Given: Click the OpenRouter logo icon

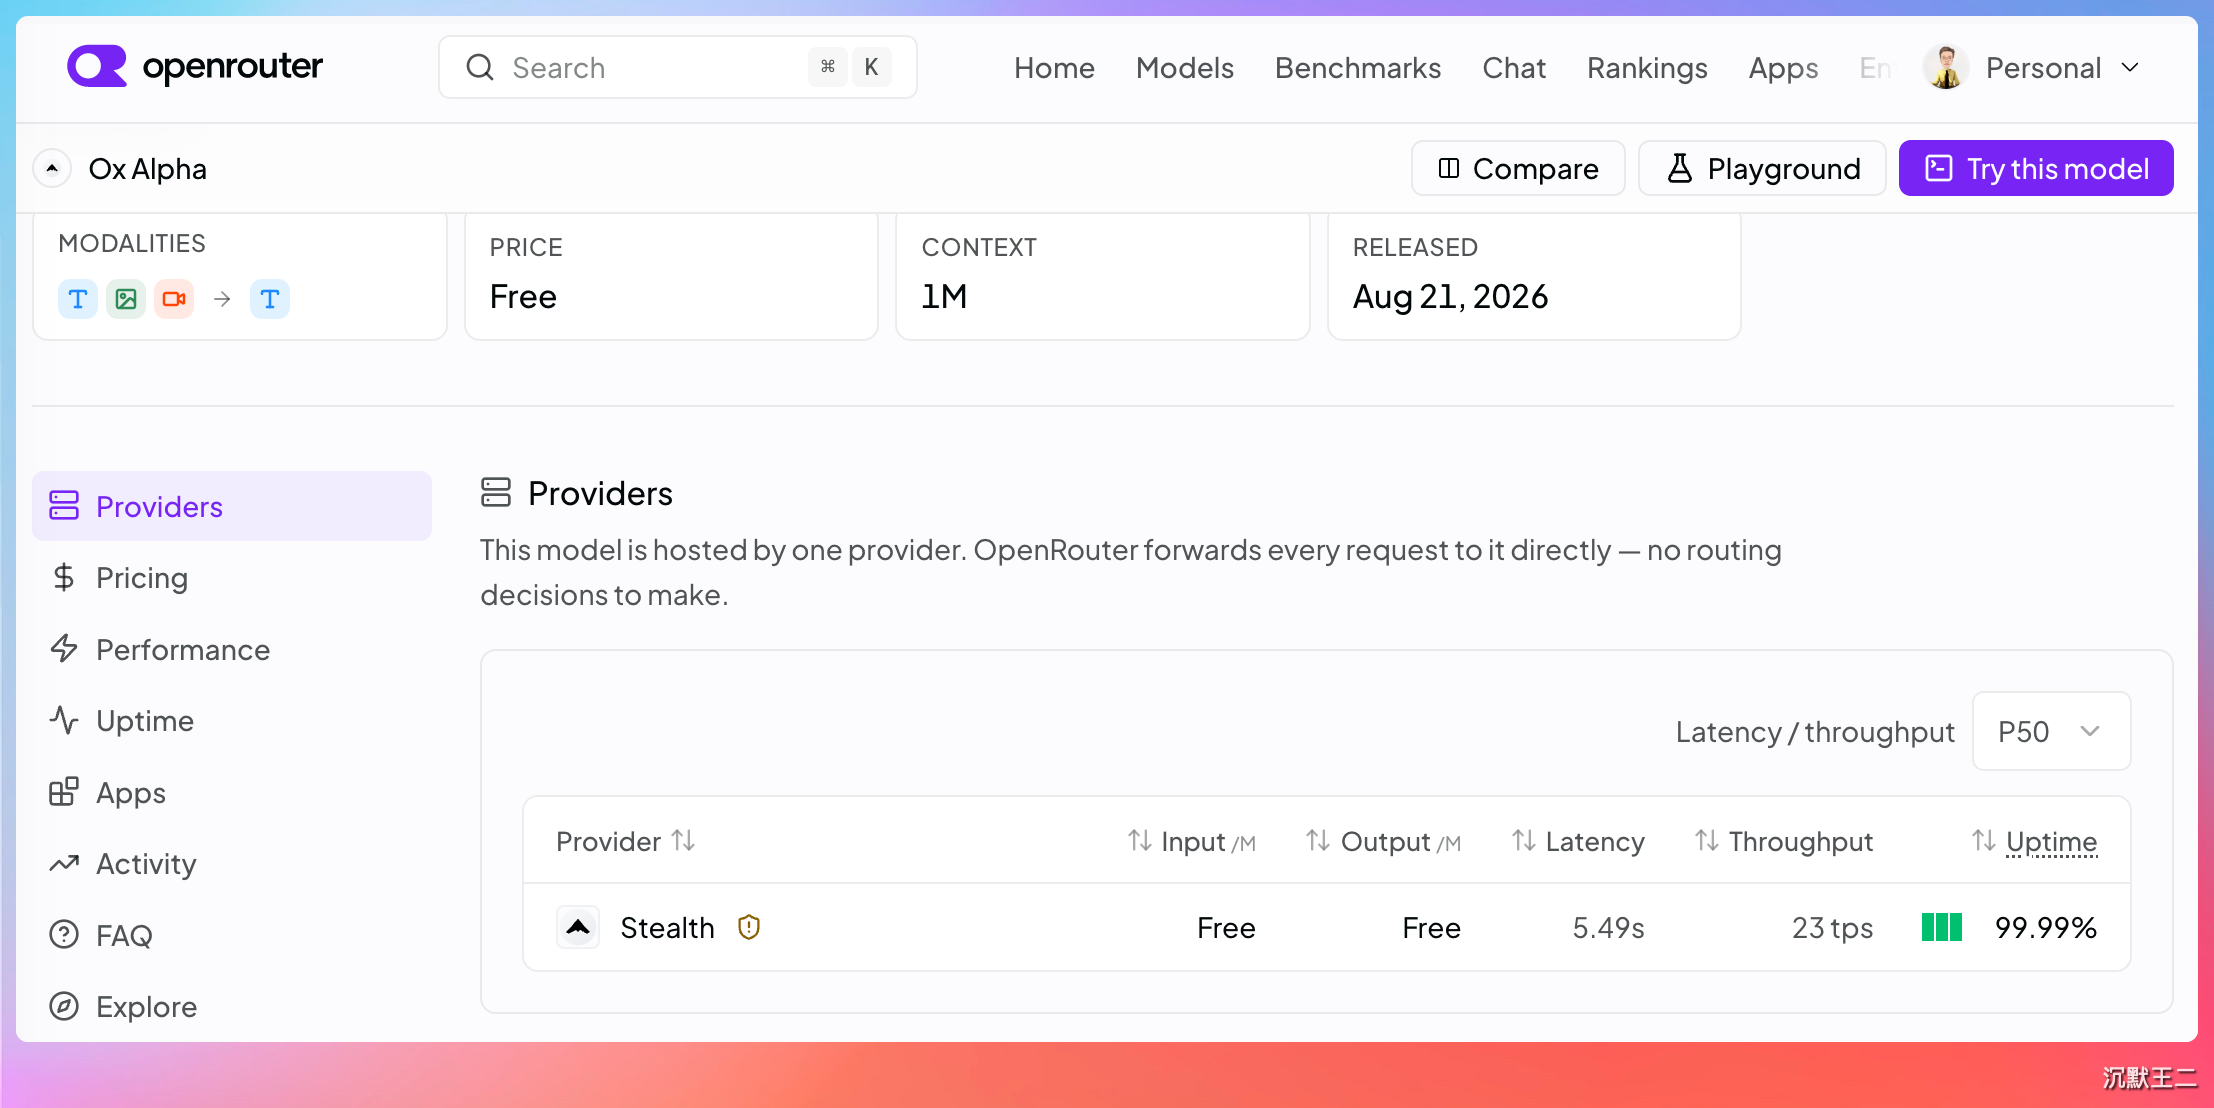Looking at the screenshot, I should [96, 66].
